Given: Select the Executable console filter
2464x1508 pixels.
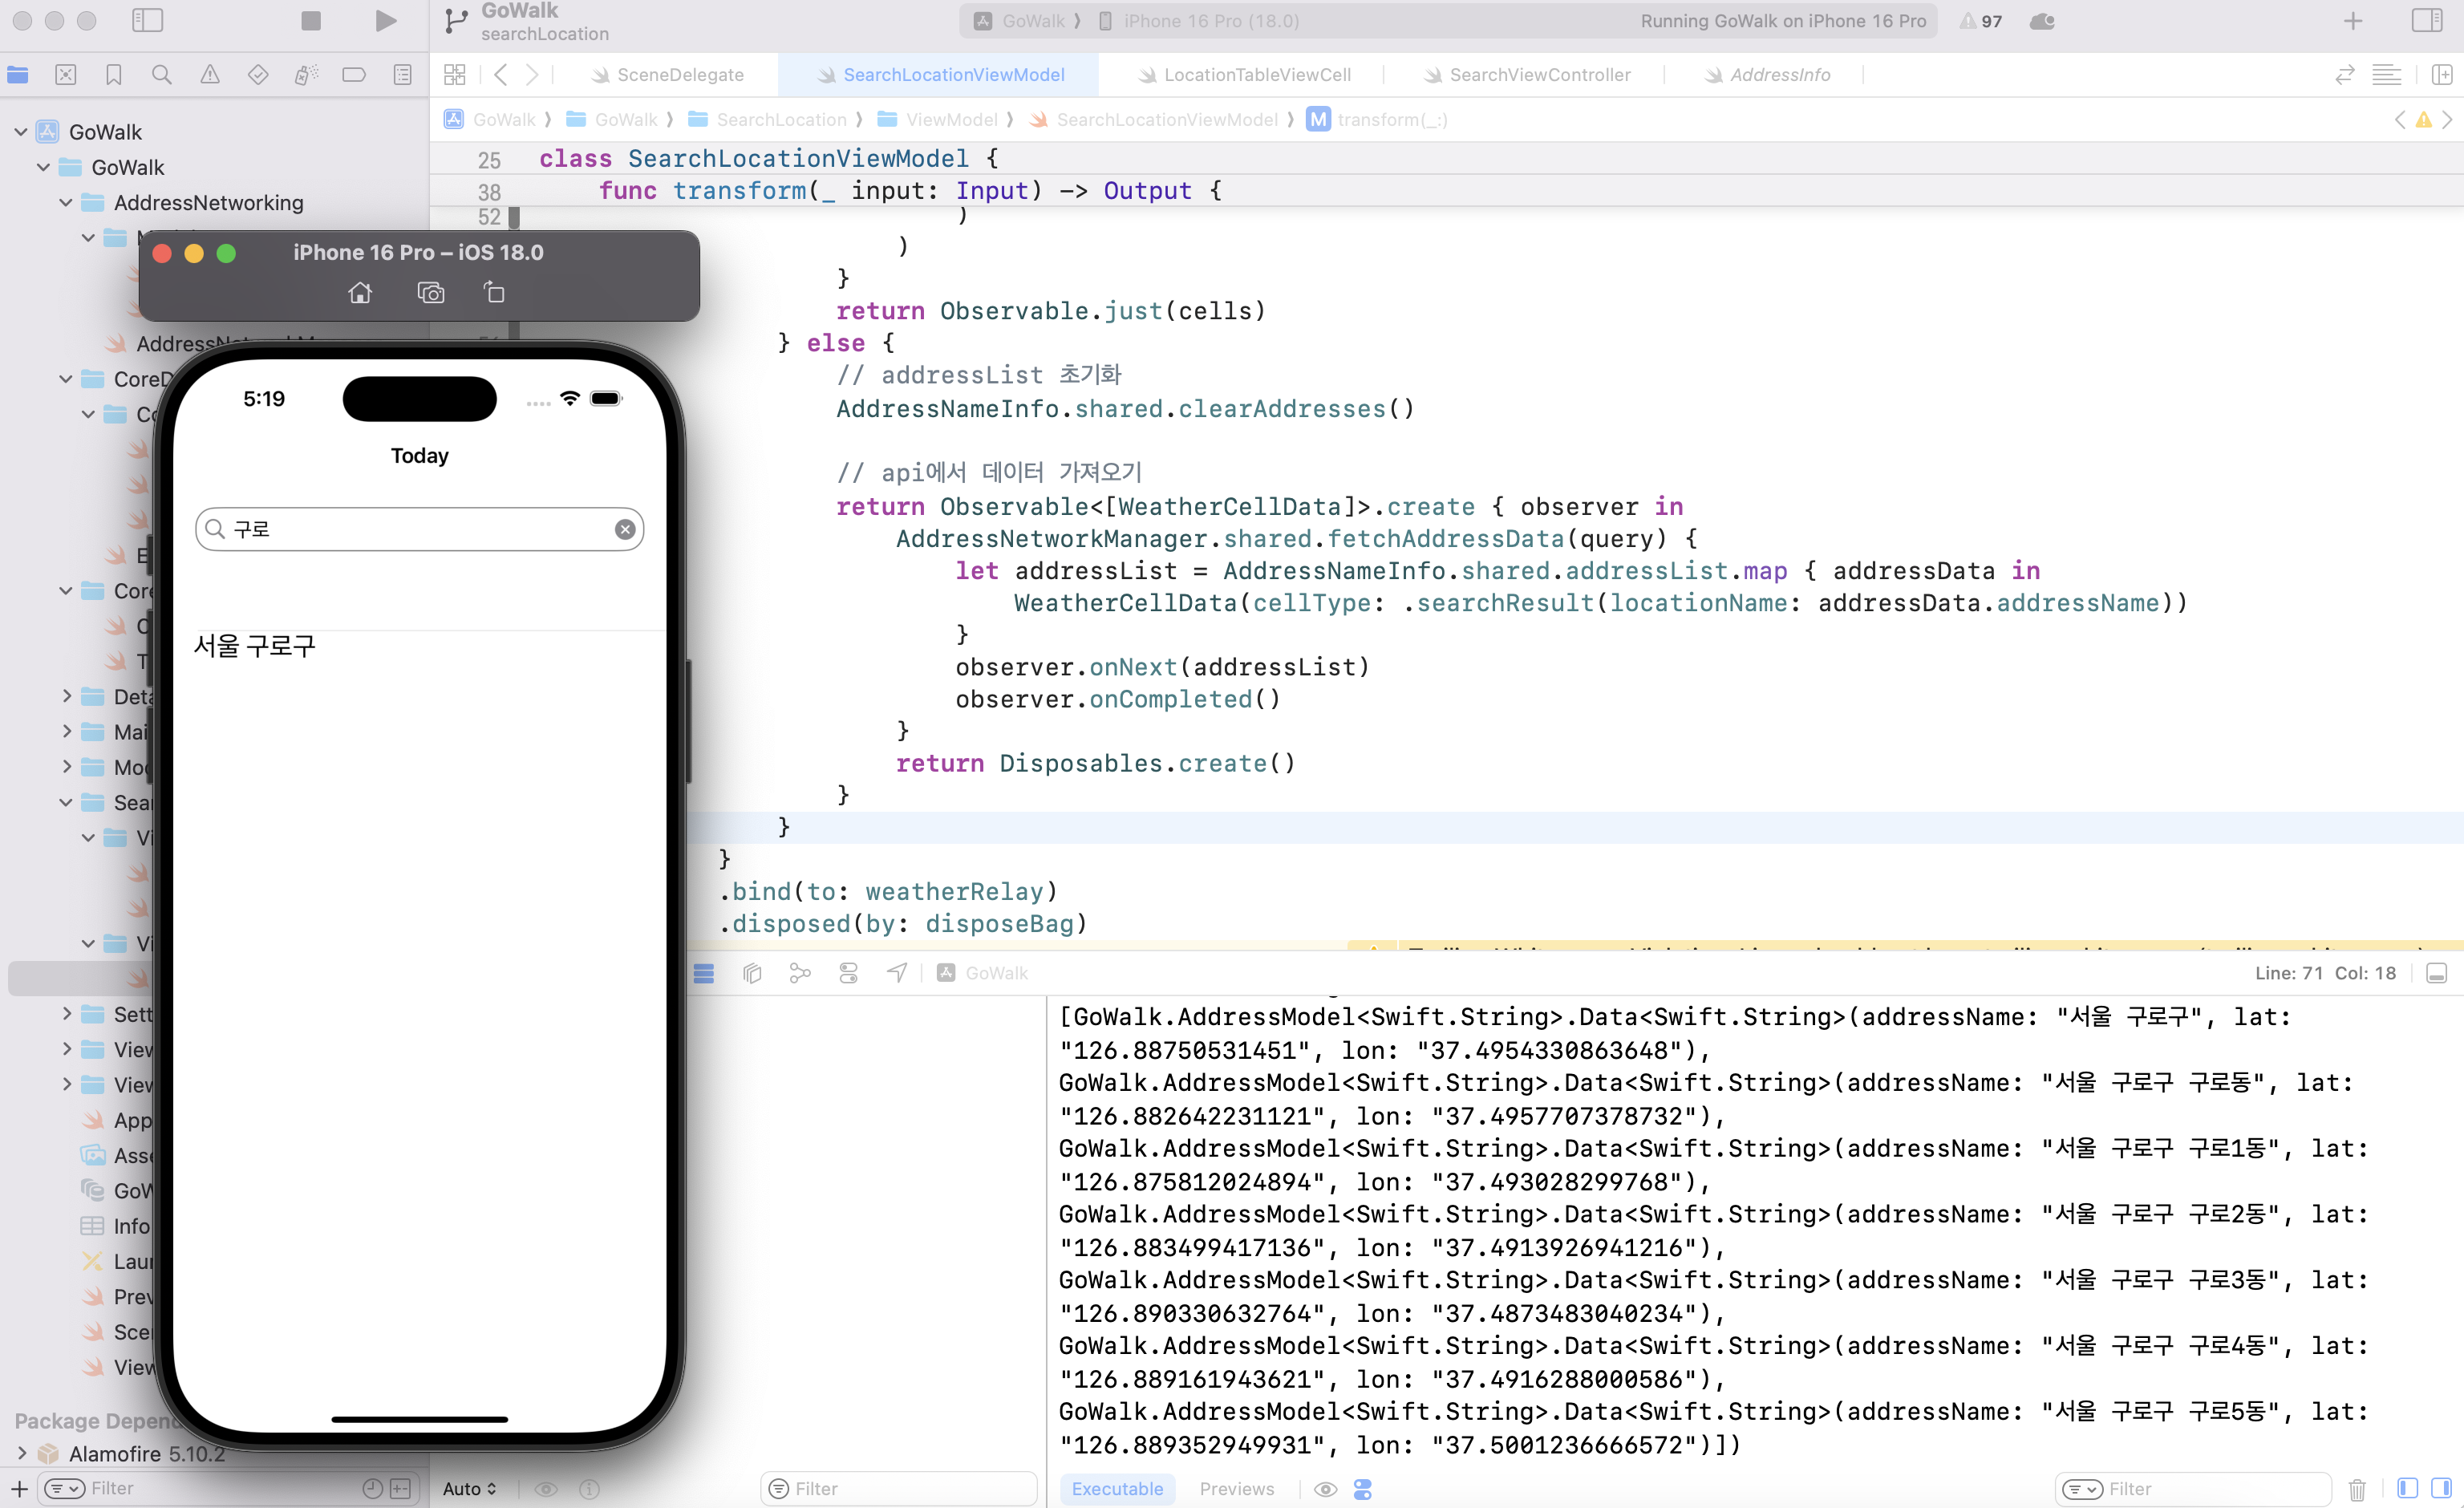Looking at the screenshot, I should 1116,1488.
